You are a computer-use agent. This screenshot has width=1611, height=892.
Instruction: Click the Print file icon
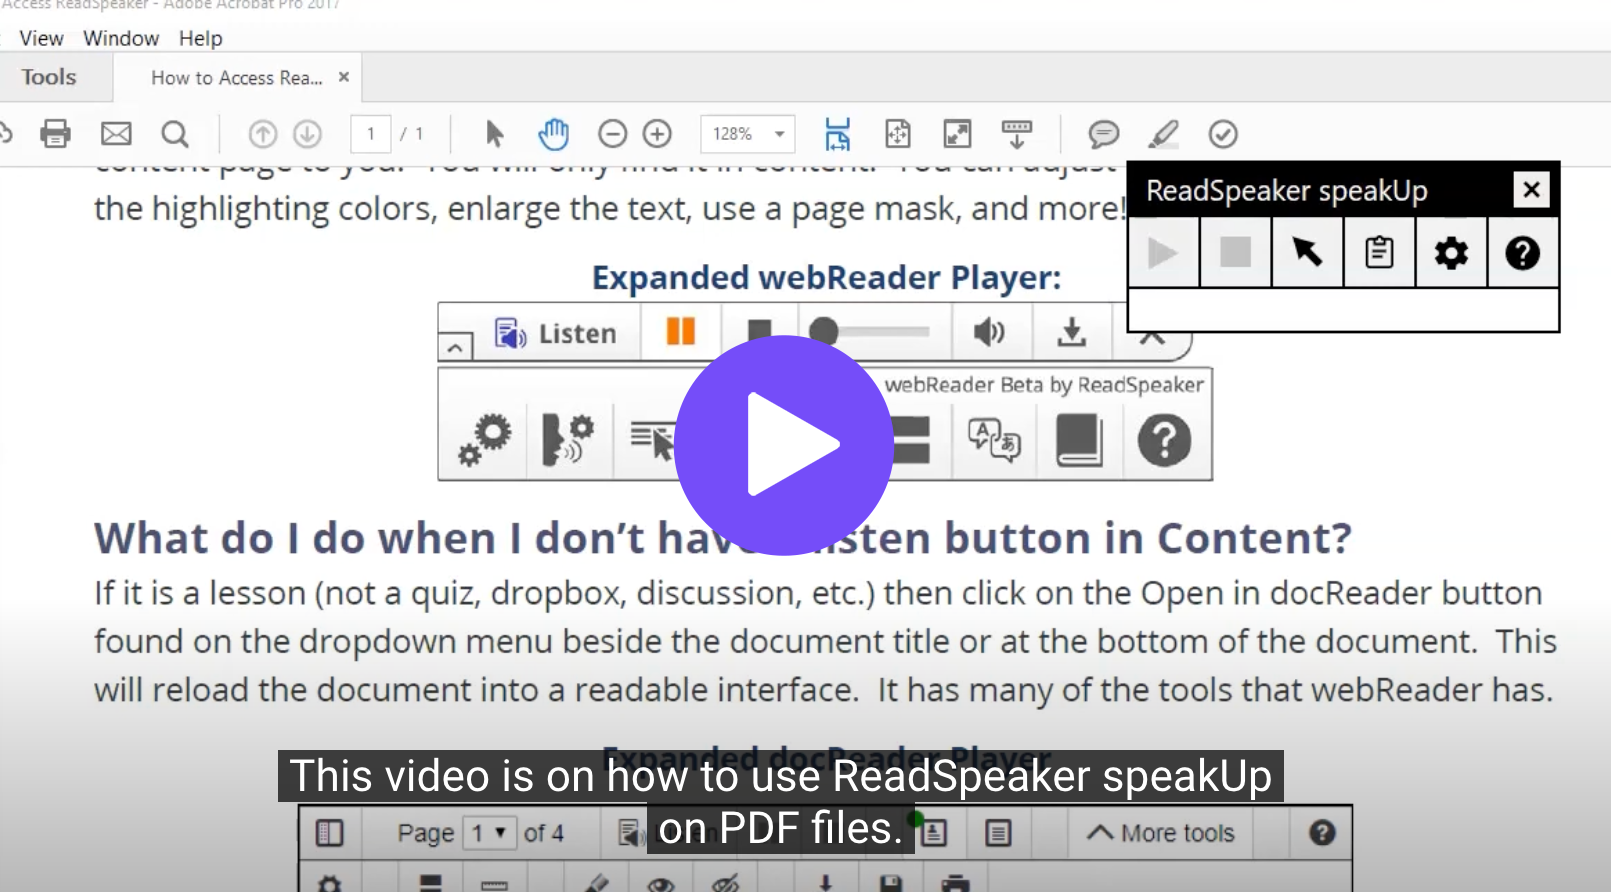tap(55, 133)
